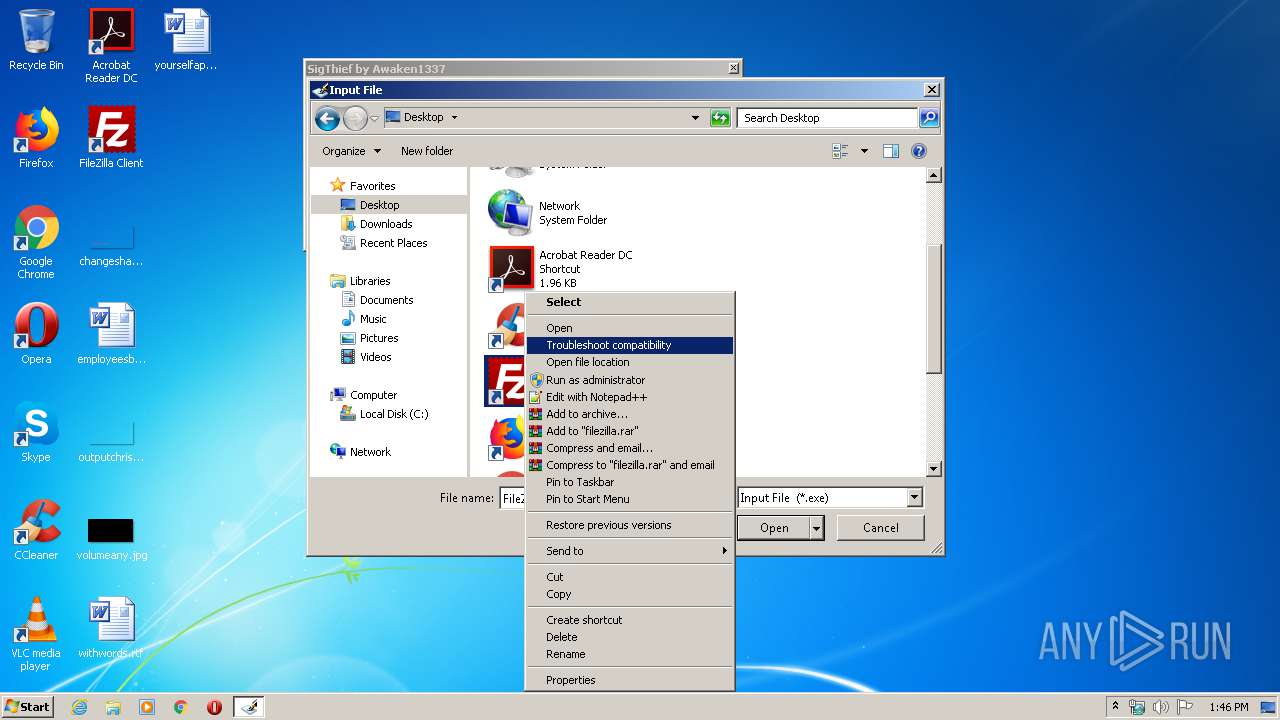Viewport: 1280px width, 720px height.
Task: Choose Open in context menu
Action: [x=630, y=328]
